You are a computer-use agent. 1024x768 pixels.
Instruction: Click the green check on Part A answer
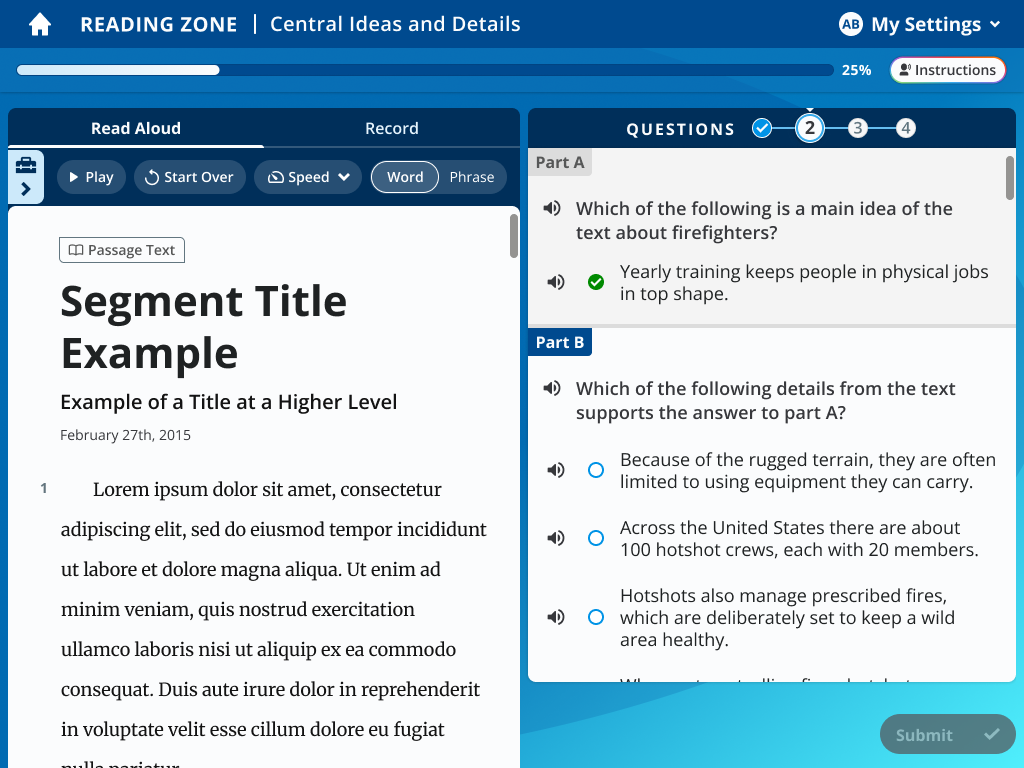pyautogui.click(x=596, y=282)
